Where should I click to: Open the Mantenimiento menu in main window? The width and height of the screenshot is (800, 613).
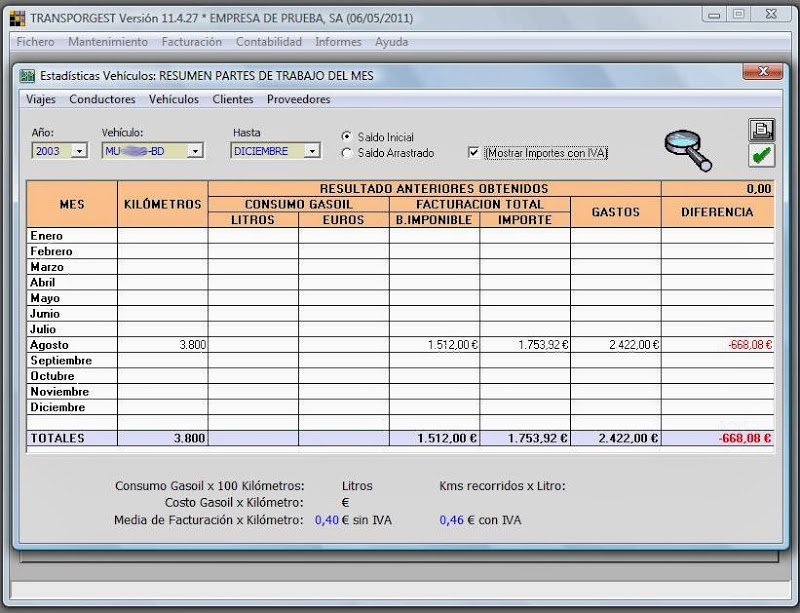point(108,42)
